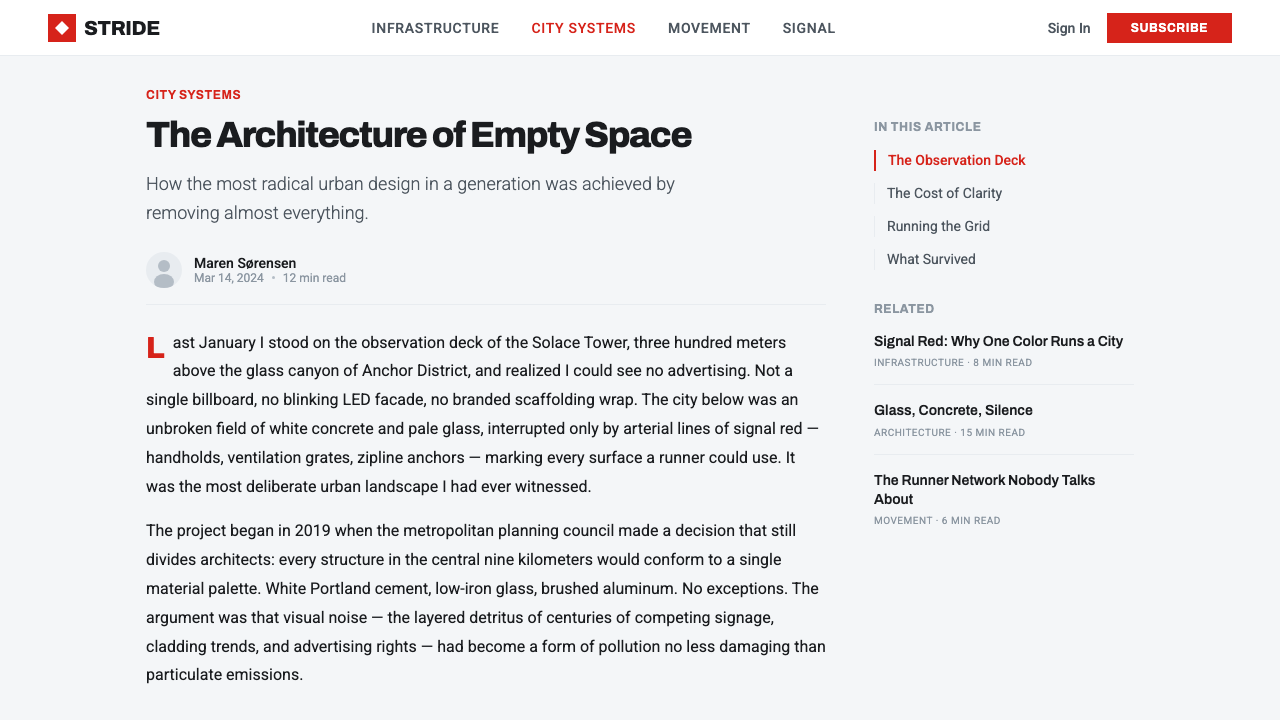Open the City Systems nav section
1280x720 pixels.
[583, 28]
